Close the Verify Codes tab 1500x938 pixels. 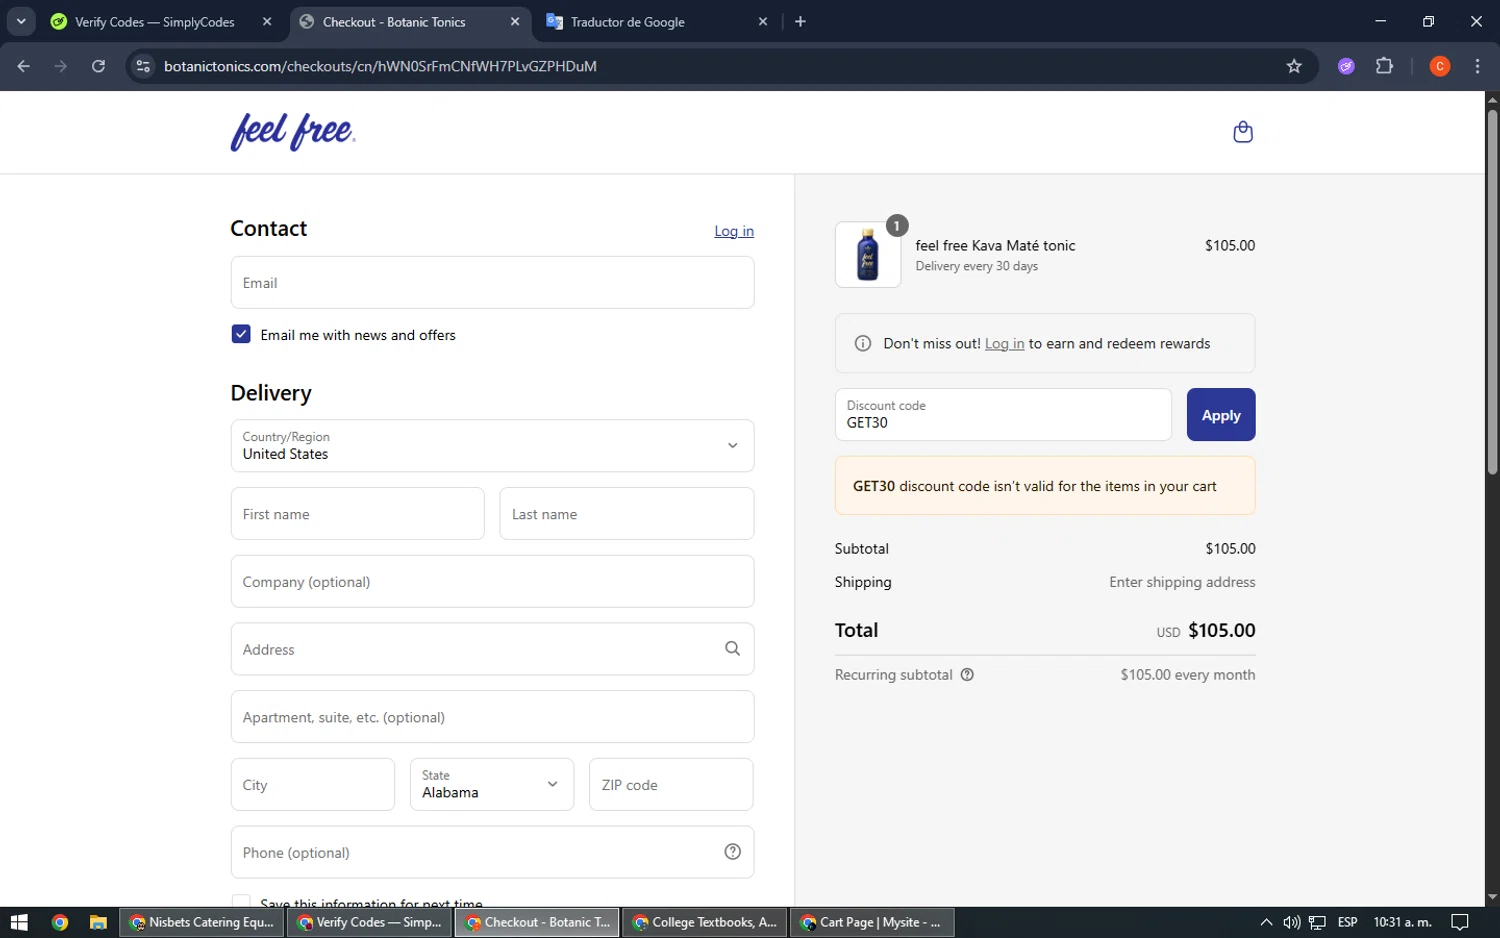pos(267,22)
